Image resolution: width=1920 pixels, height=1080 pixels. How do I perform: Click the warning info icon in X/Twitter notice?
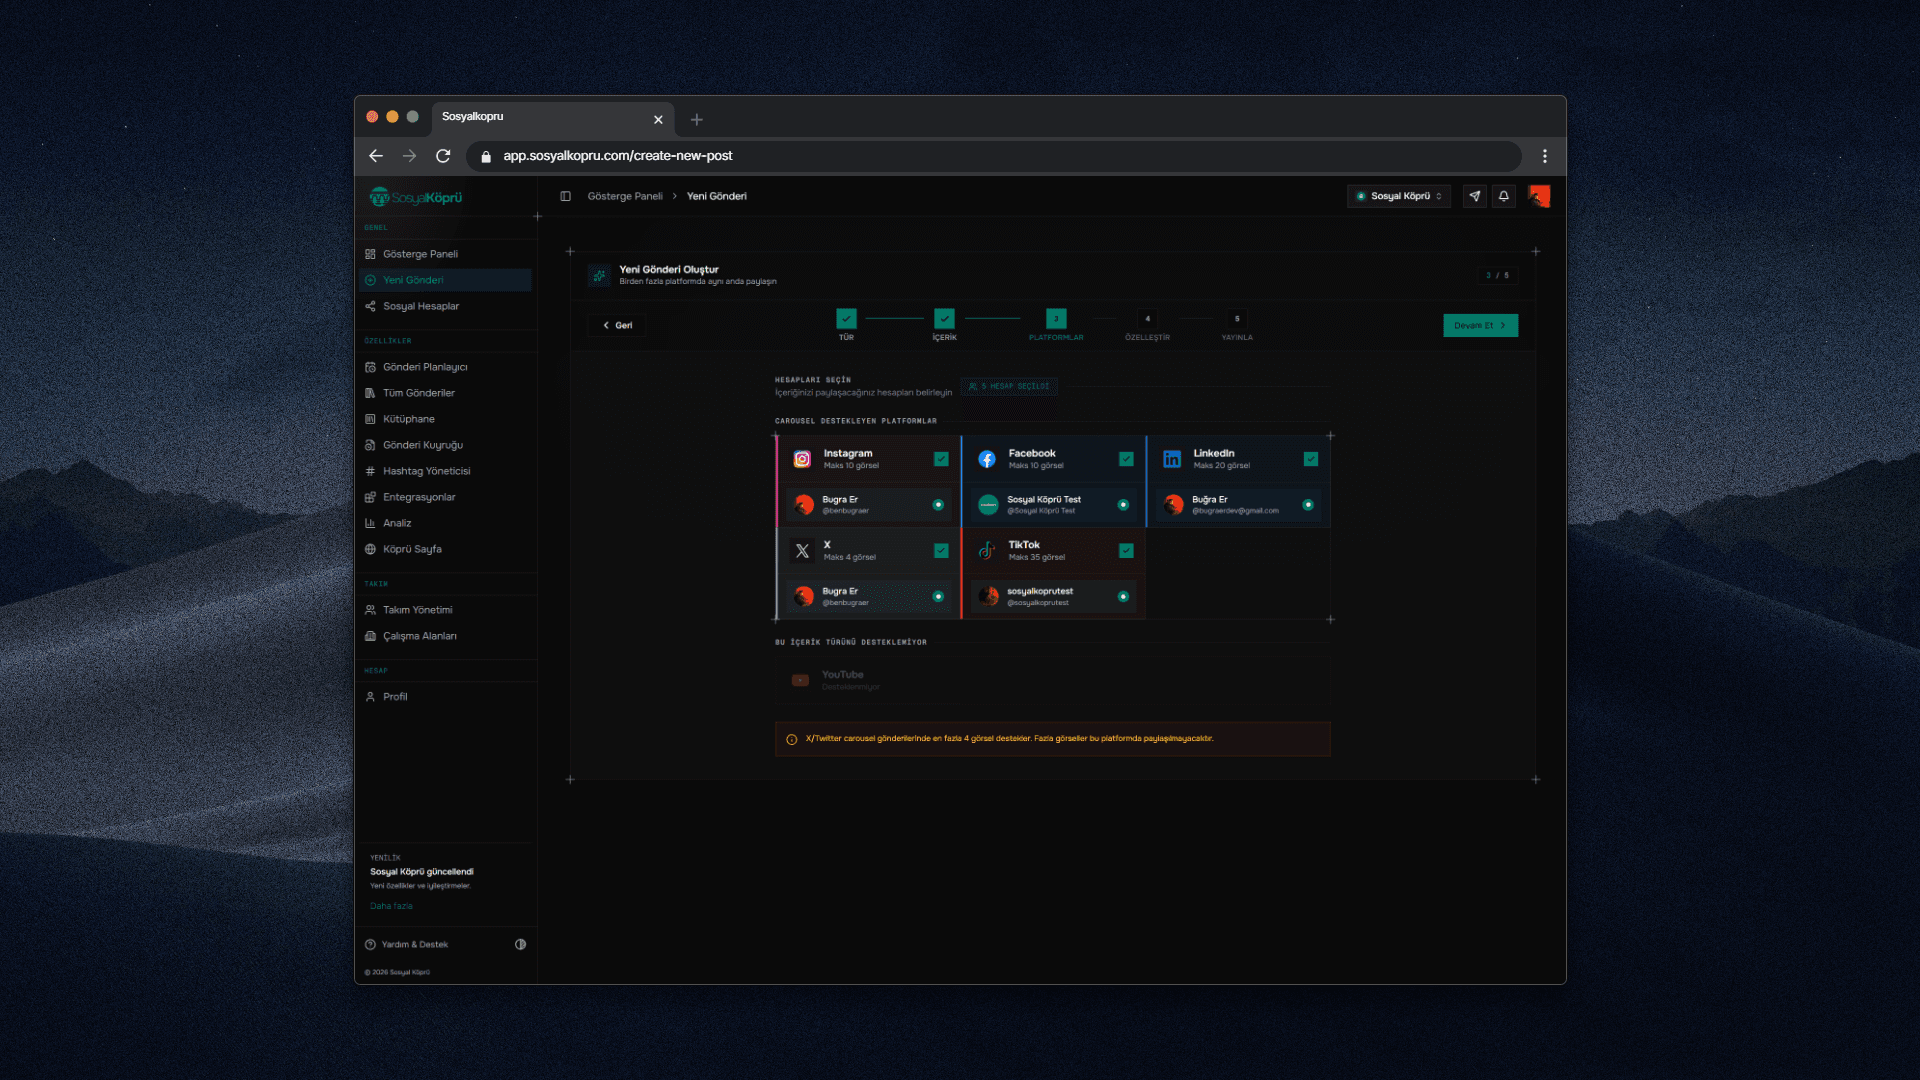click(791, 740)
